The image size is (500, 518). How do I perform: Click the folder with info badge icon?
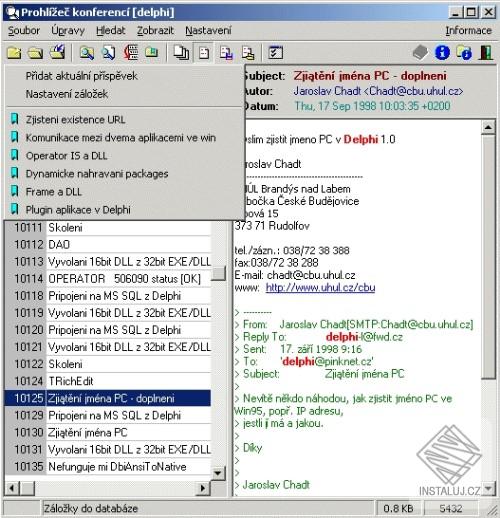point(464,53)
